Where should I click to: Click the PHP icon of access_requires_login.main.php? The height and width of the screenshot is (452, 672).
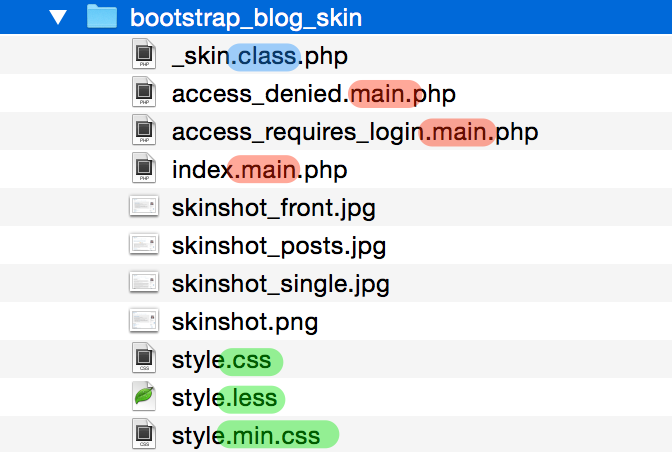144,130
